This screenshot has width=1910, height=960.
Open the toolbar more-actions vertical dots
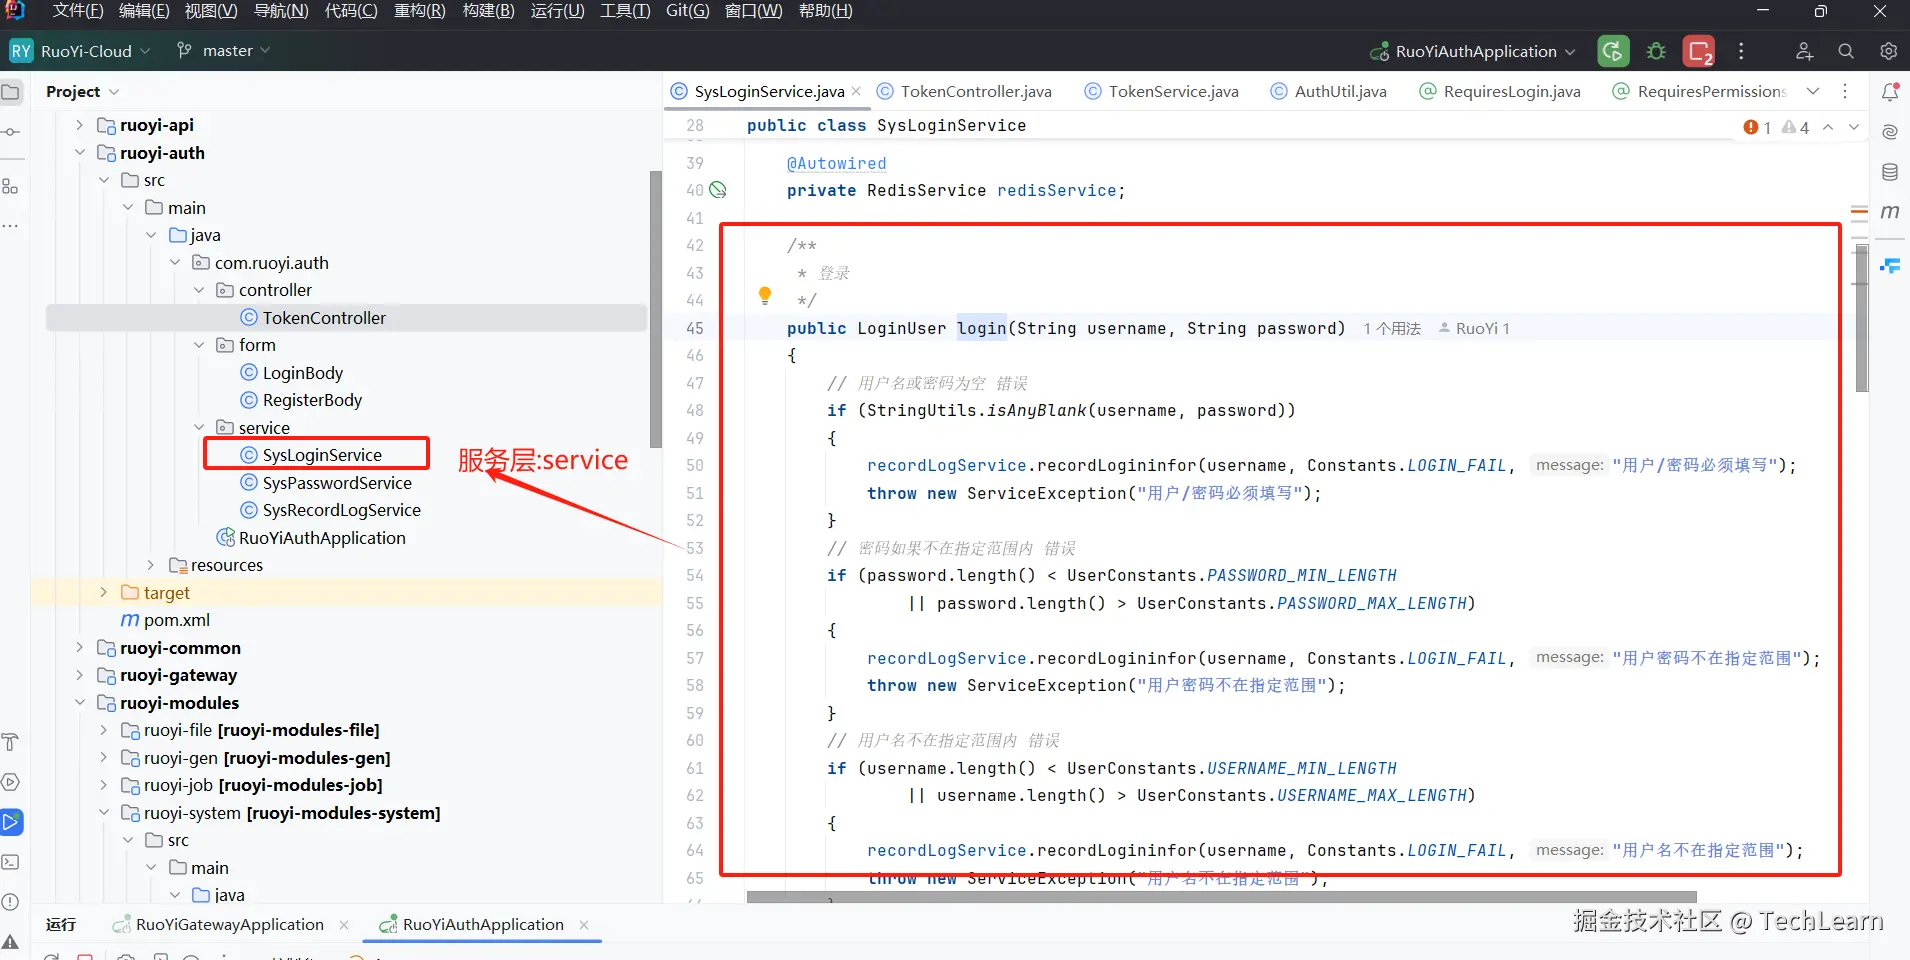[1741, 51]
